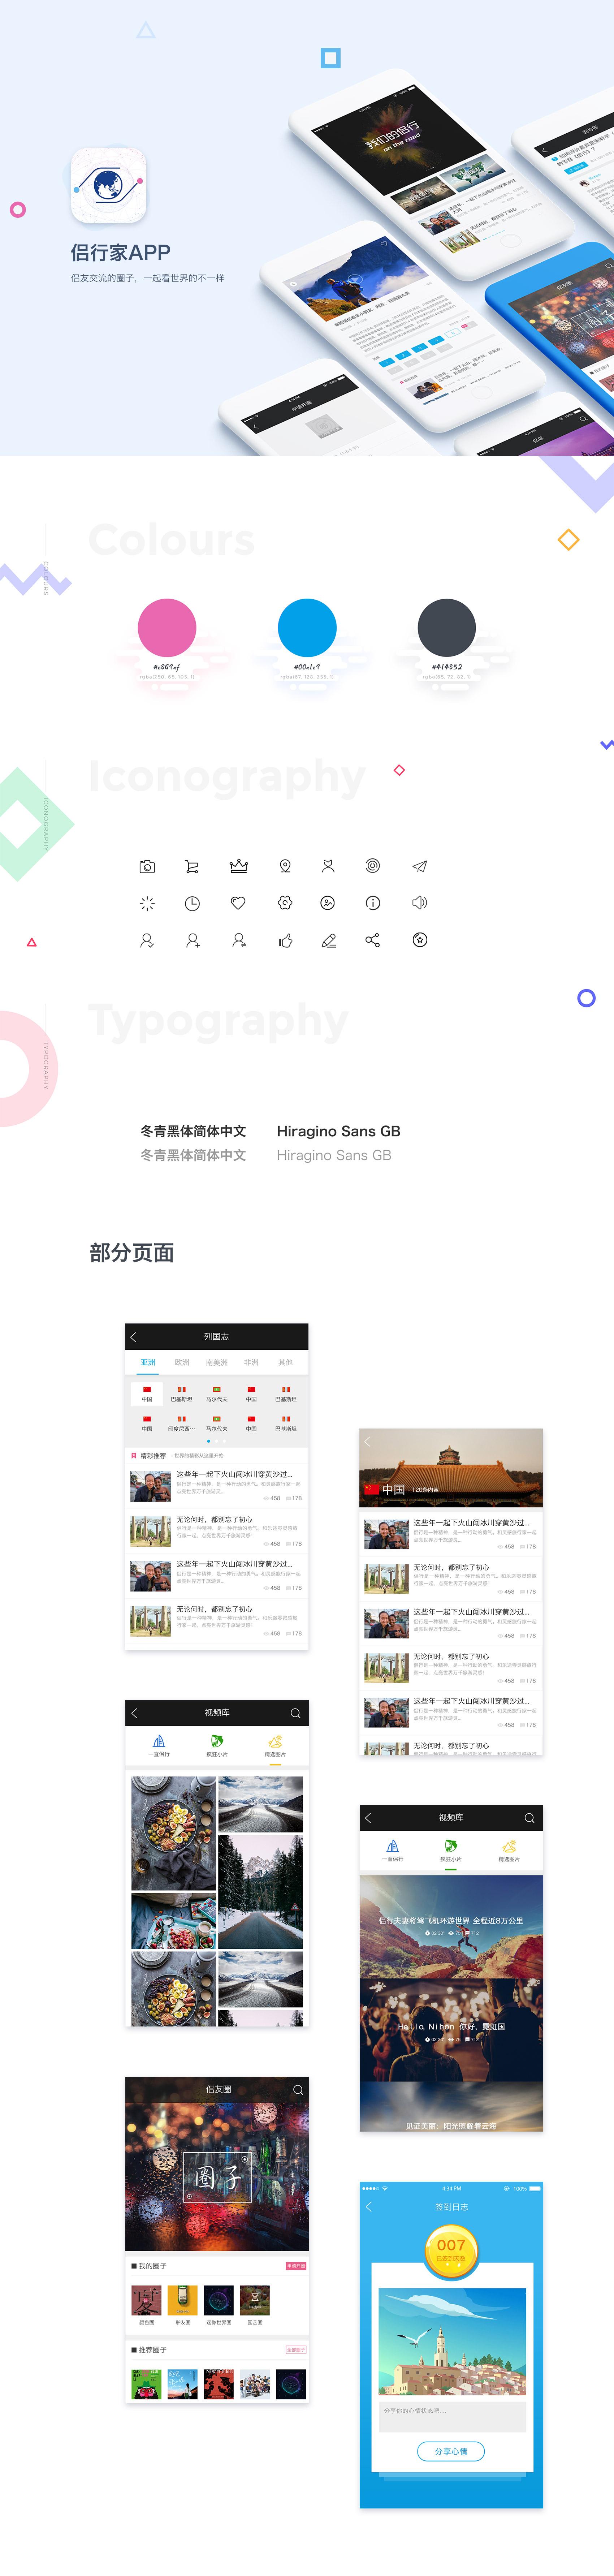Click the info circle icon

pyautogui.click(x=373, y=903)
